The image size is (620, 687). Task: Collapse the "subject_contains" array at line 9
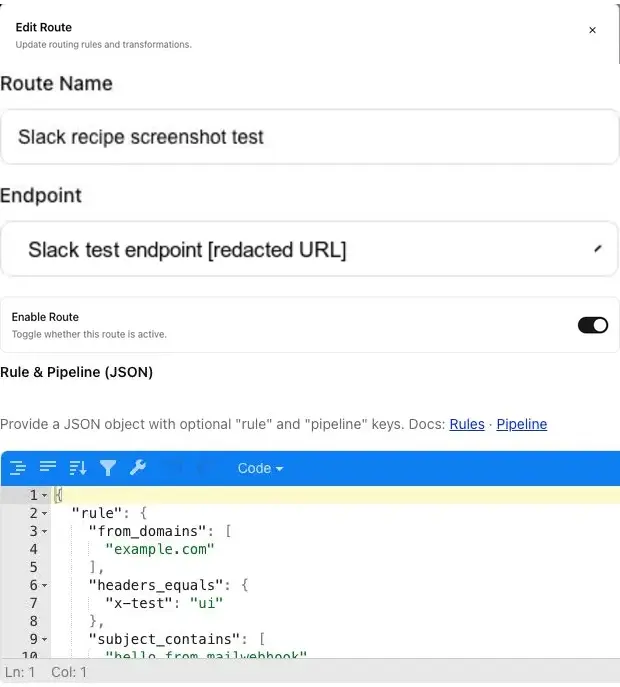(x=44, y=639)
